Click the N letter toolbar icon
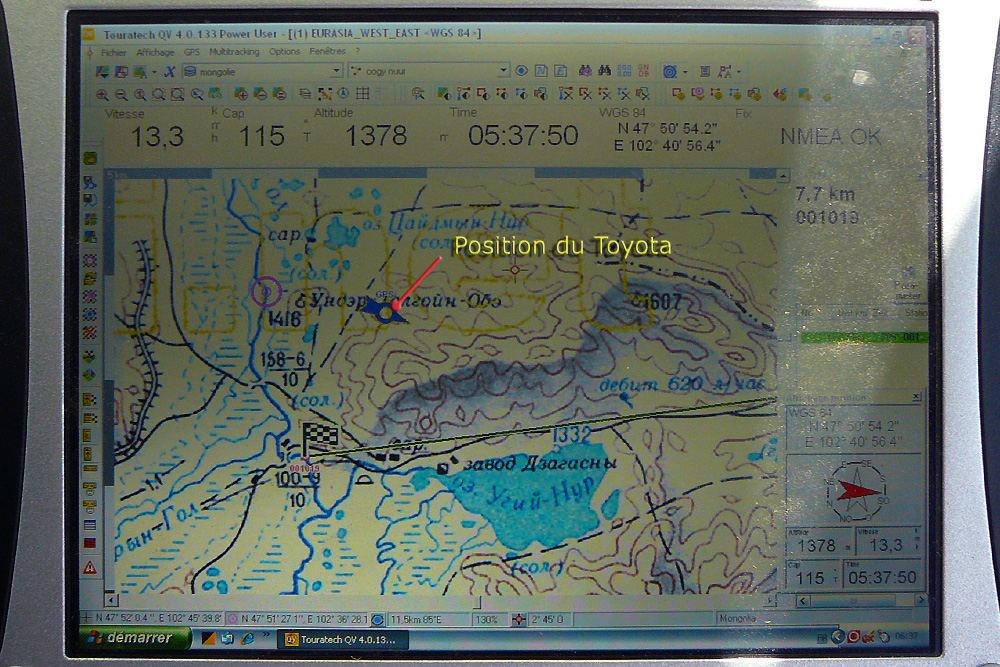1000x667 pixels. 541,71
